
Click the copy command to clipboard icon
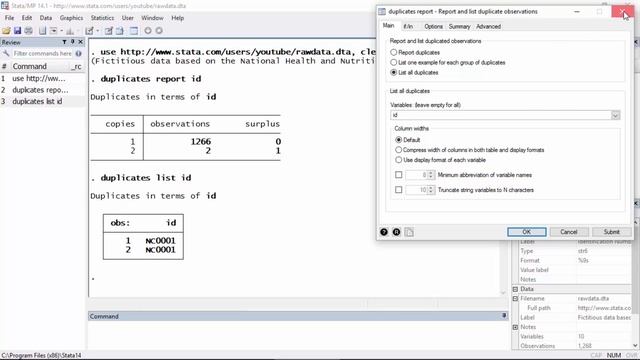pos(409,232)
